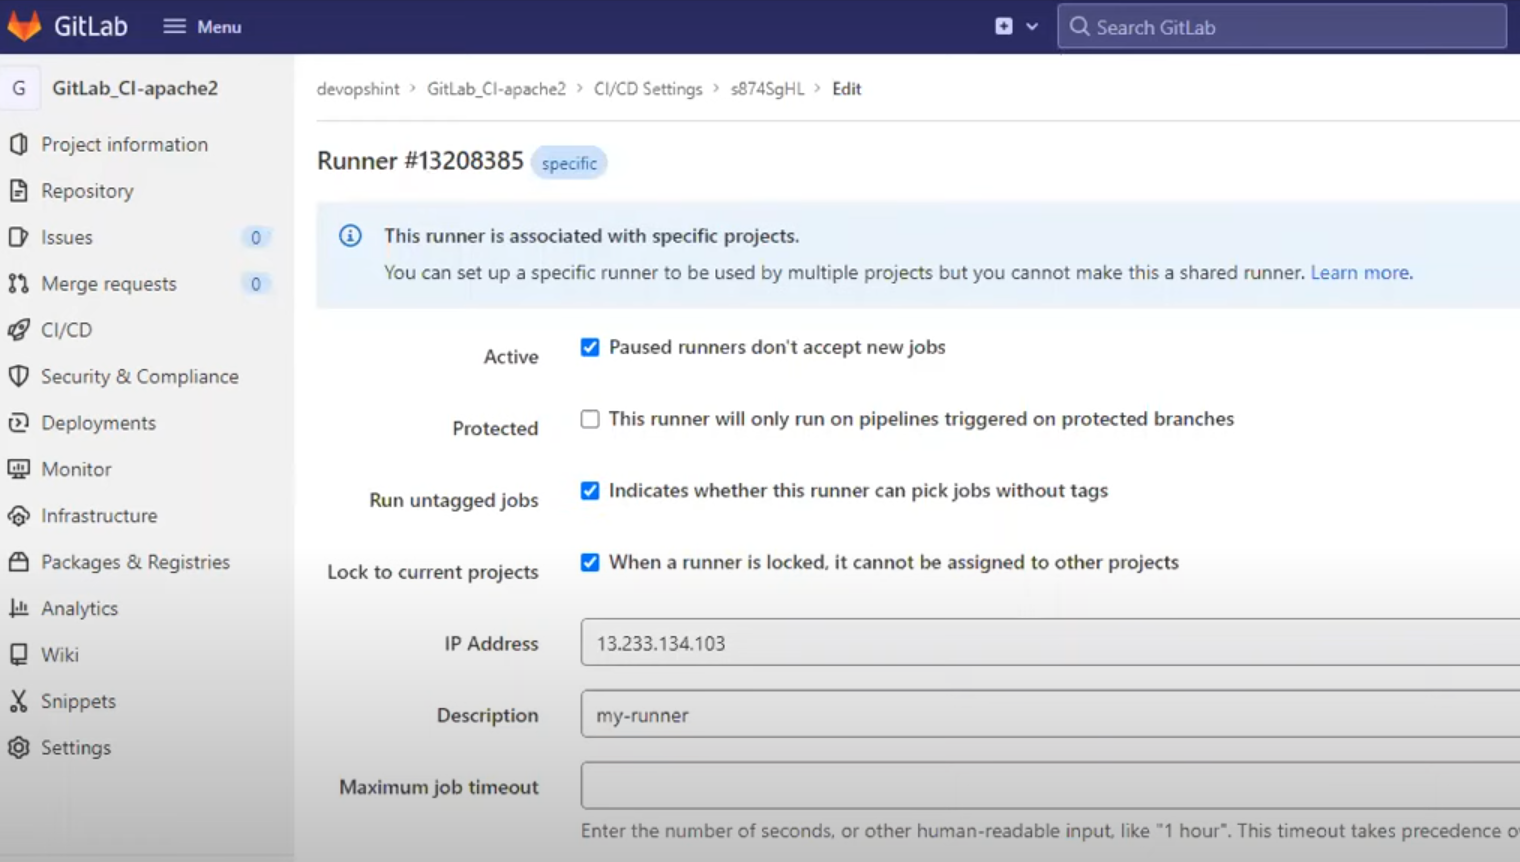Click the Merge requests count badge
This screenshot has height=862, width=1520.
tap(256, 283)
